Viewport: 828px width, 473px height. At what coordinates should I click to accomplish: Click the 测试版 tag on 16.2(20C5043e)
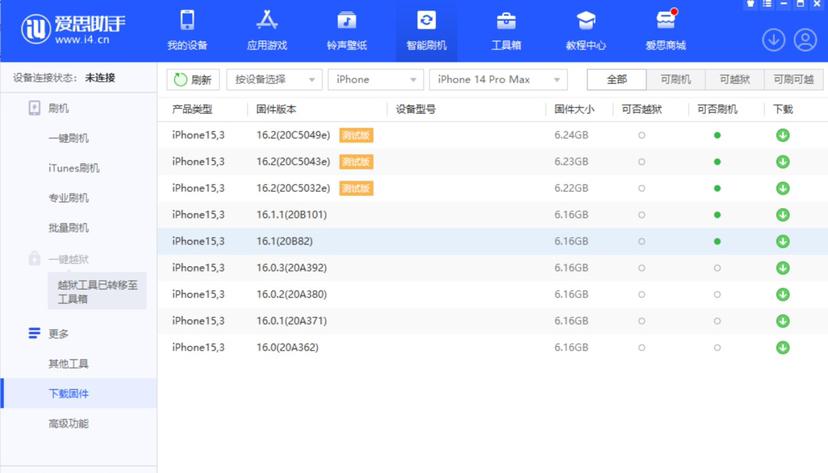[356, 162]
